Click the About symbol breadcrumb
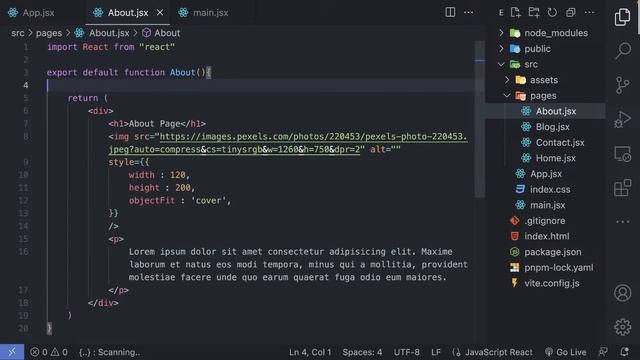Viewport: 640px width, 360px height. tap(161, 33)
